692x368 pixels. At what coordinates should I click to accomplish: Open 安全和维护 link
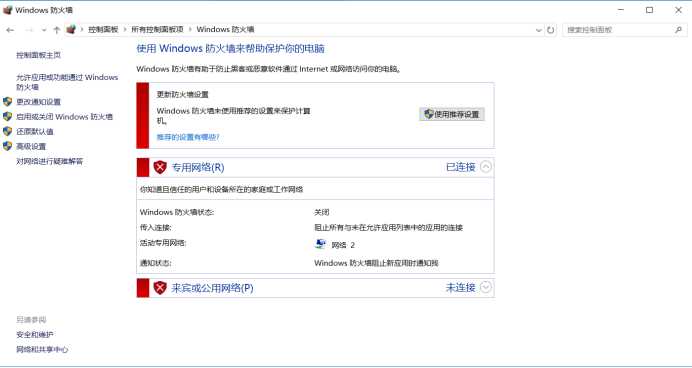click(x=35, y=335)
